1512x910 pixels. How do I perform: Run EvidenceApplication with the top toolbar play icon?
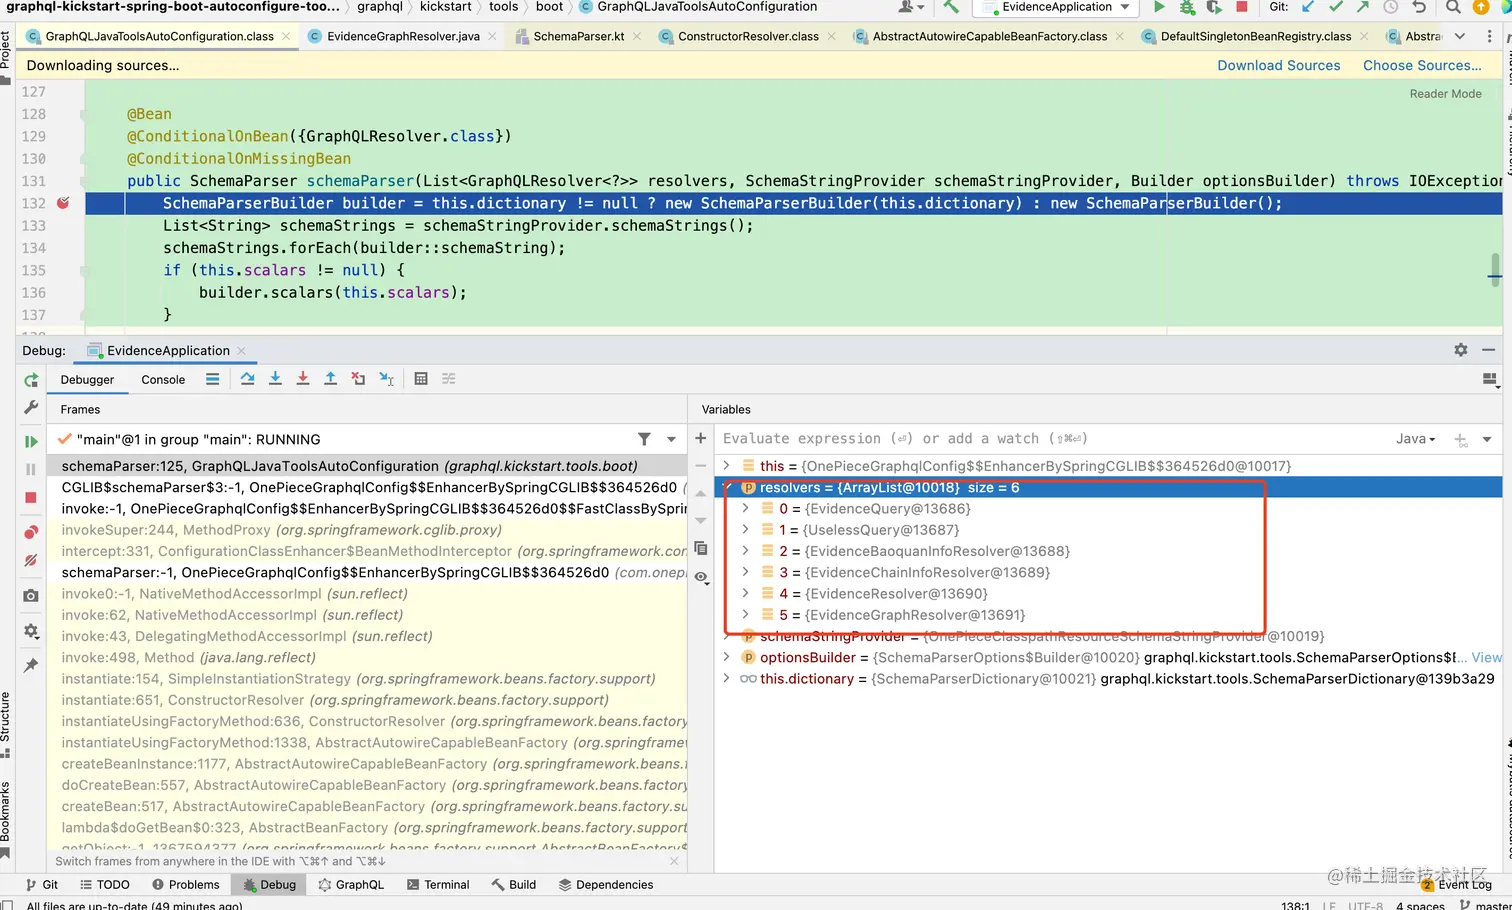coord(1159,7)
